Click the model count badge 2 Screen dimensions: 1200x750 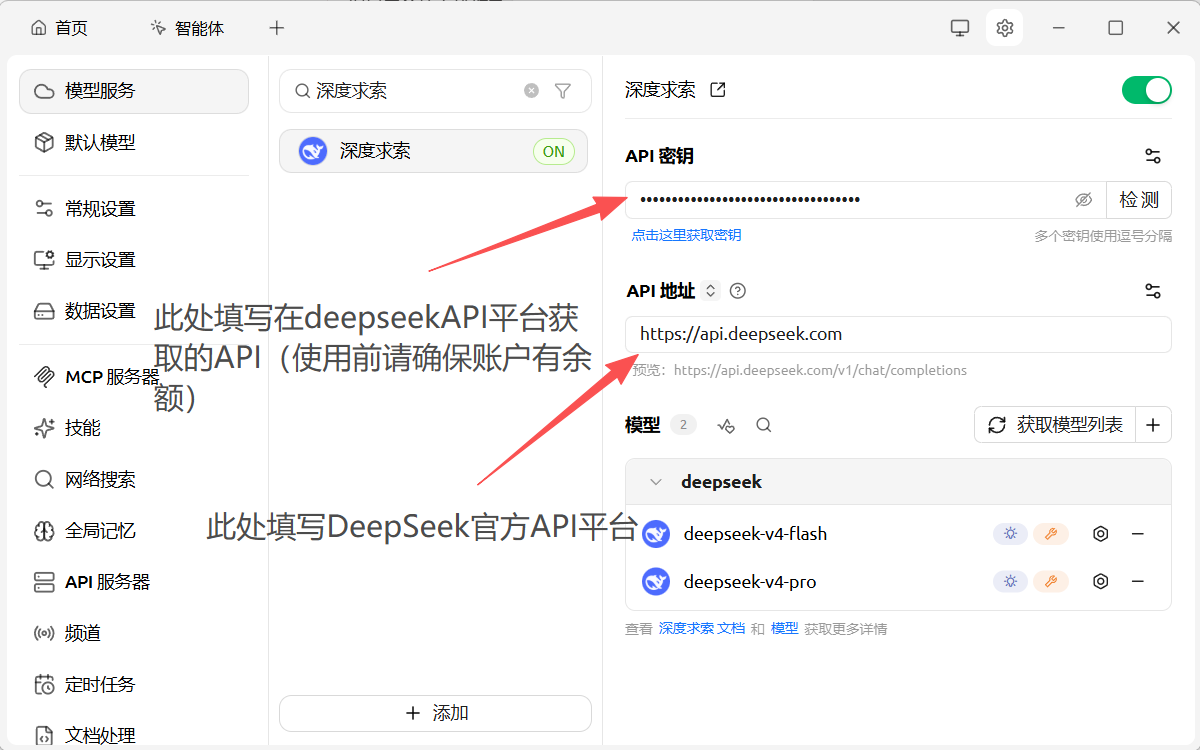point(683,425)
